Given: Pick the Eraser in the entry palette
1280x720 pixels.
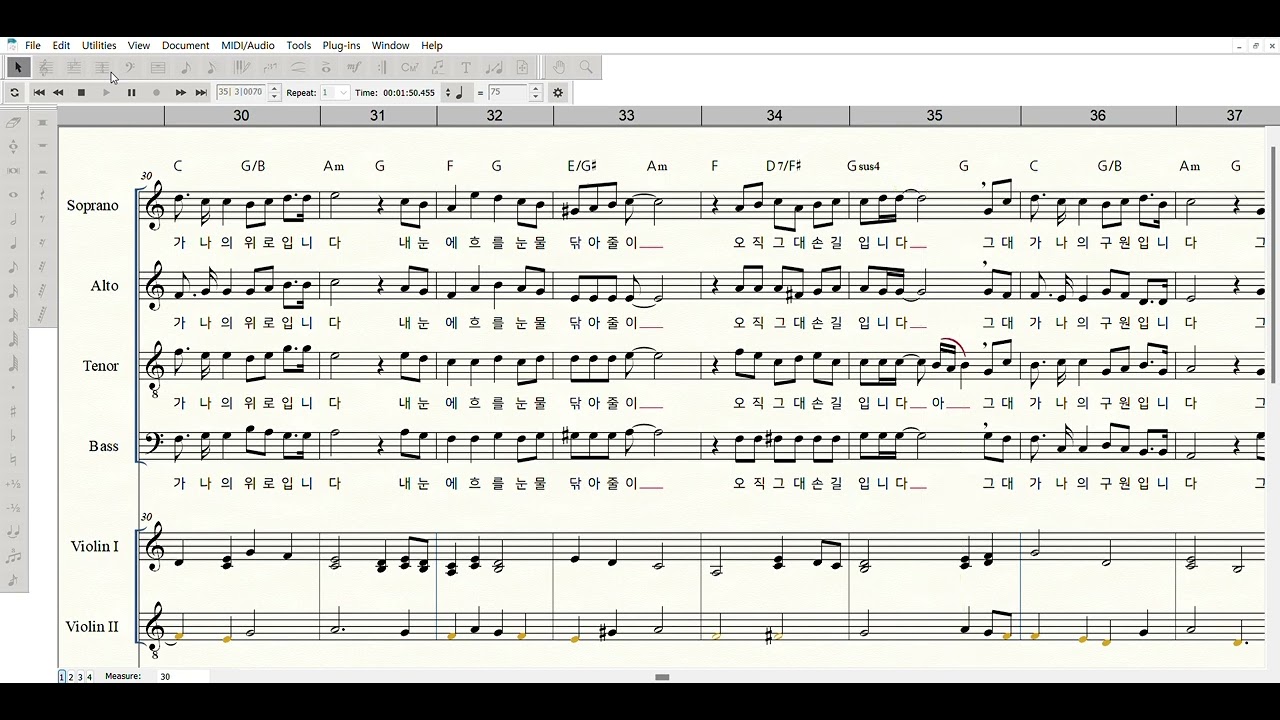Looking at the screenshot, I should [13, 122].
